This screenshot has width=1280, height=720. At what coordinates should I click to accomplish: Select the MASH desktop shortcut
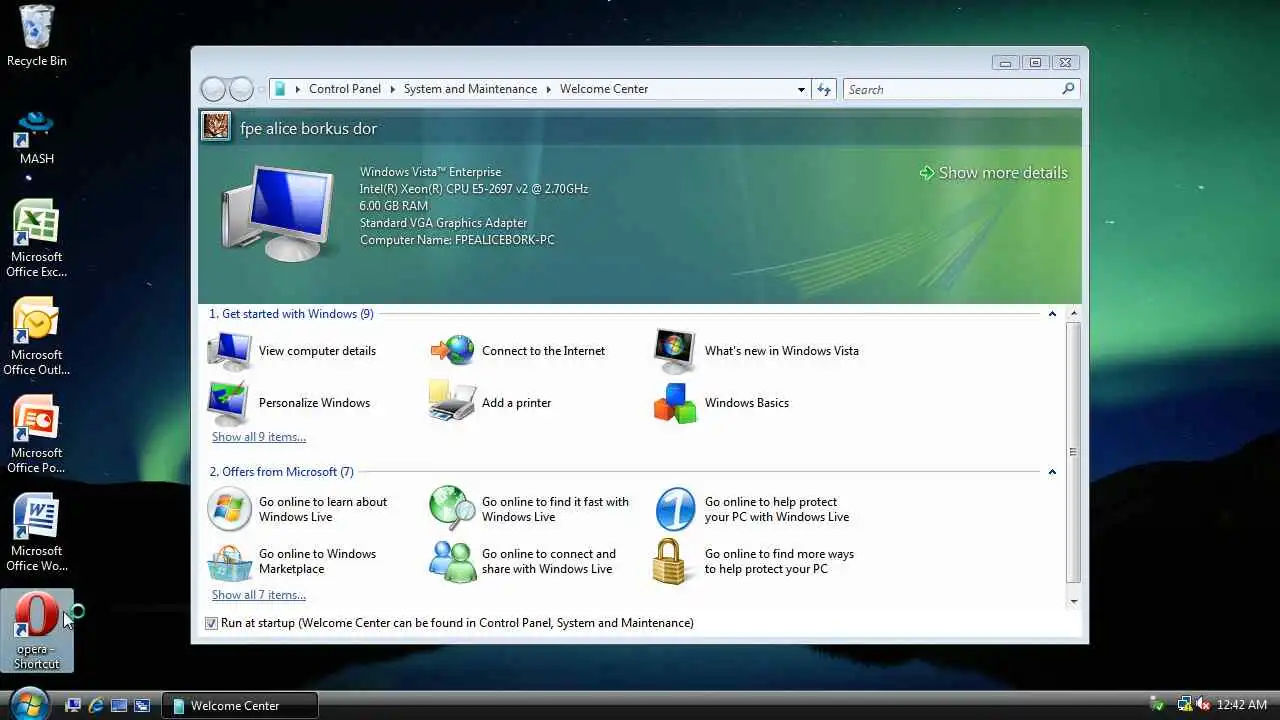coord(37,138)
